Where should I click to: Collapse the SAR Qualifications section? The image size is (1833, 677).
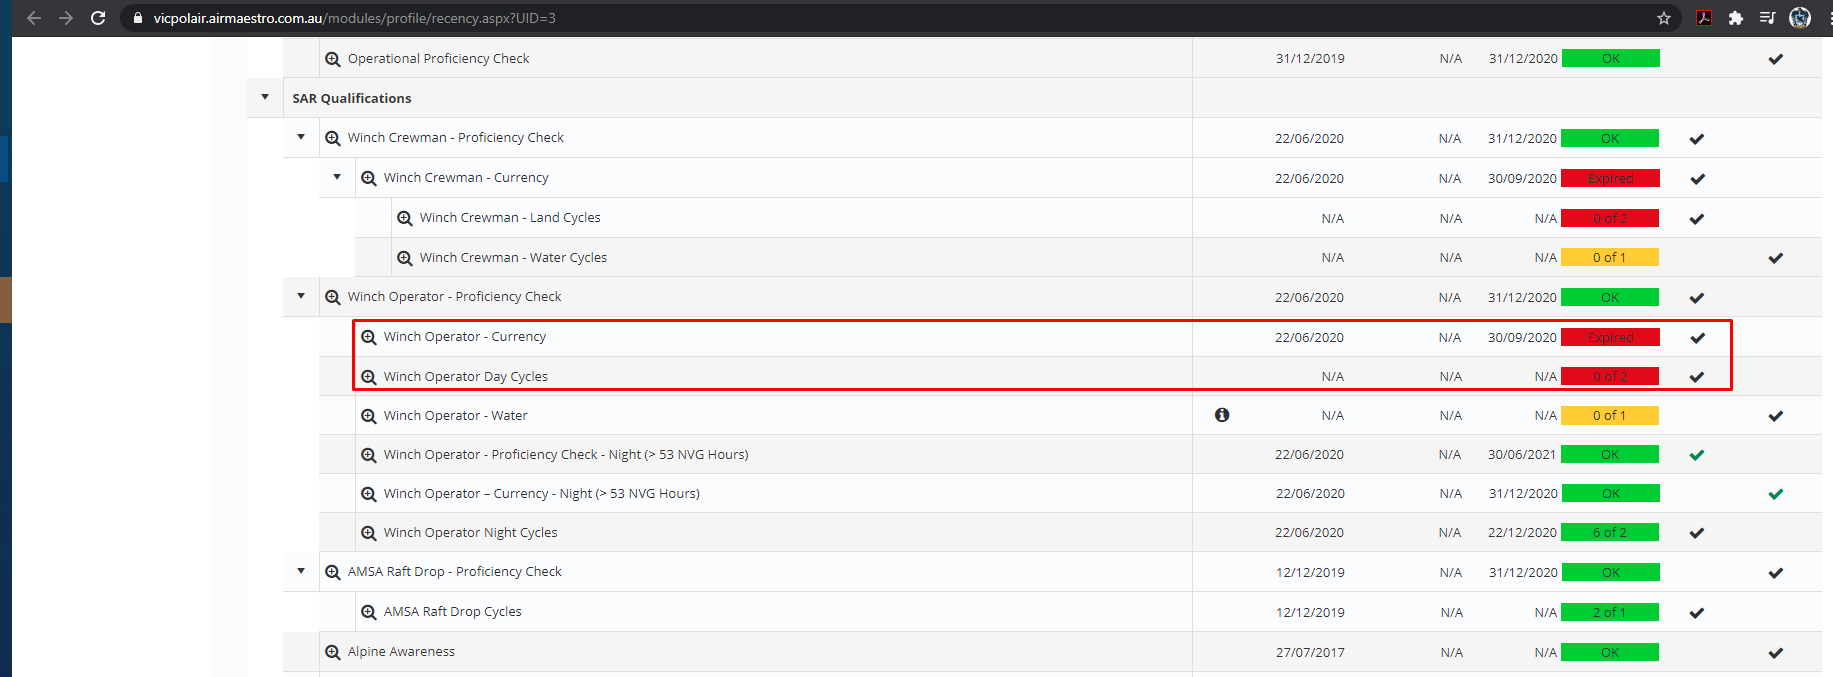265,98
